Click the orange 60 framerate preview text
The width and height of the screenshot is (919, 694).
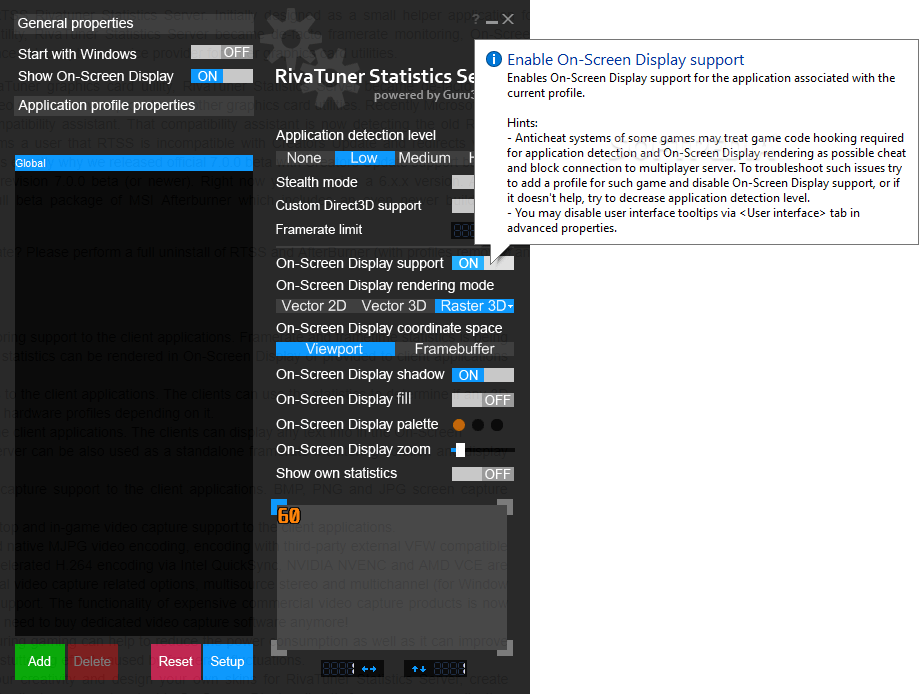pos(289,516)
